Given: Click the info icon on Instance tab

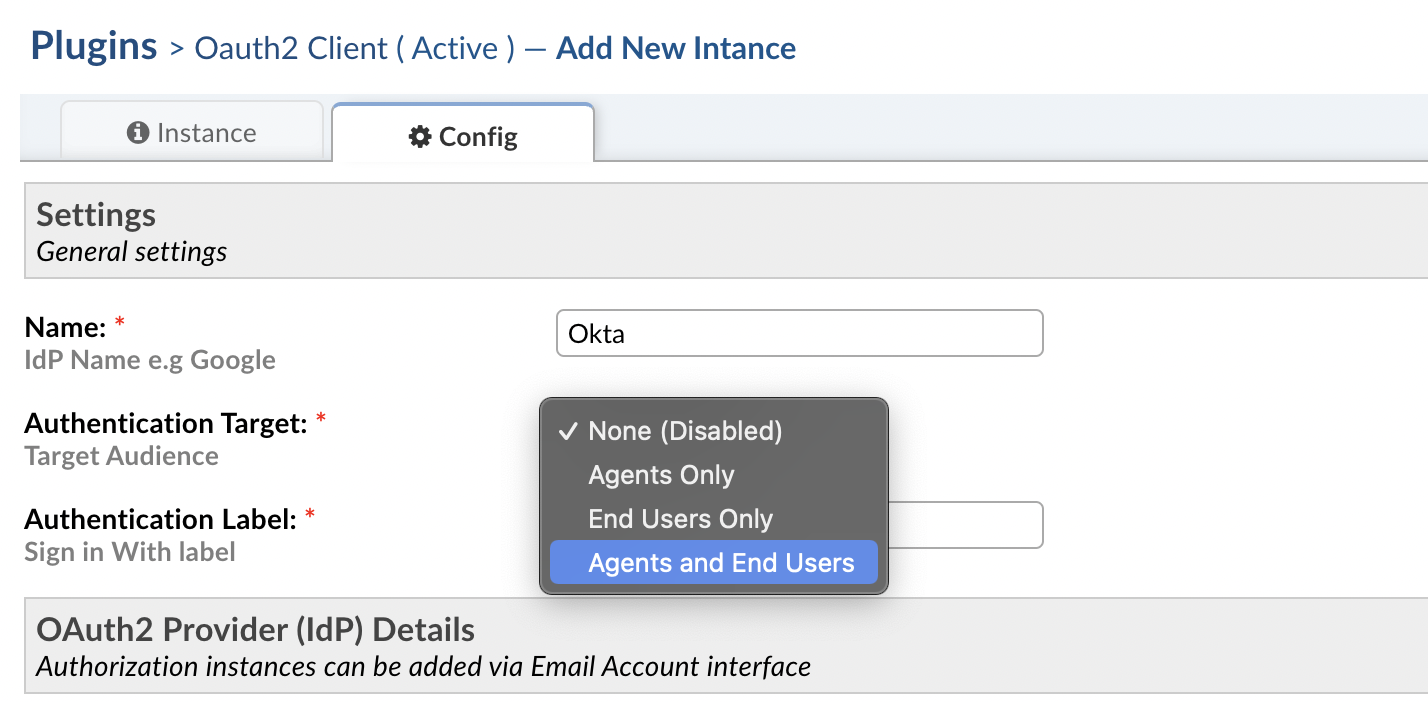Looking at the screenshot, I should pos(137,131).
